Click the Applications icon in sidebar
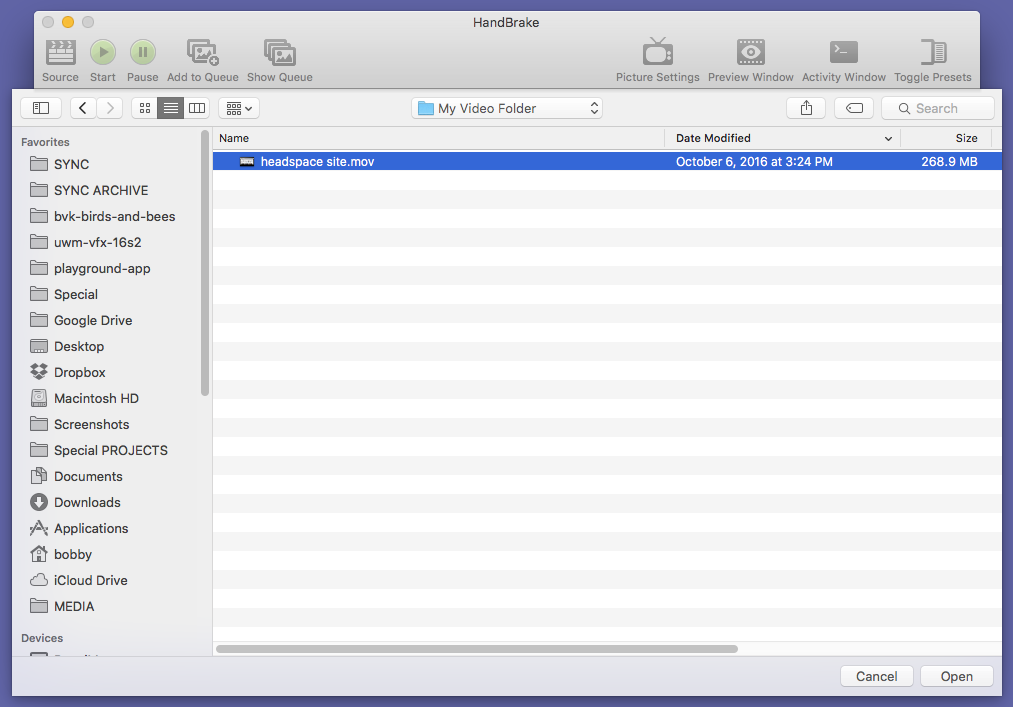The image size is (1013, 707). click(x=39, y=528)
